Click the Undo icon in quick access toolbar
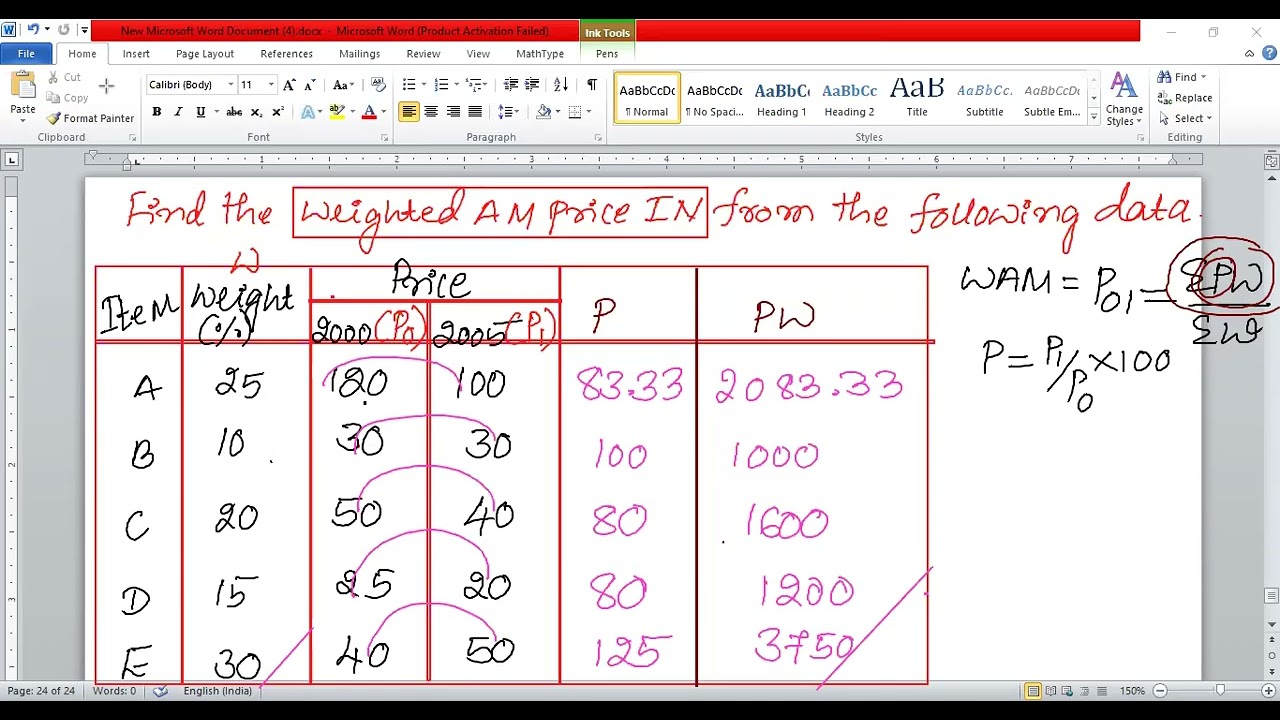The height and width of the screenshot is (720, 1280). click(x=33, y=30)
